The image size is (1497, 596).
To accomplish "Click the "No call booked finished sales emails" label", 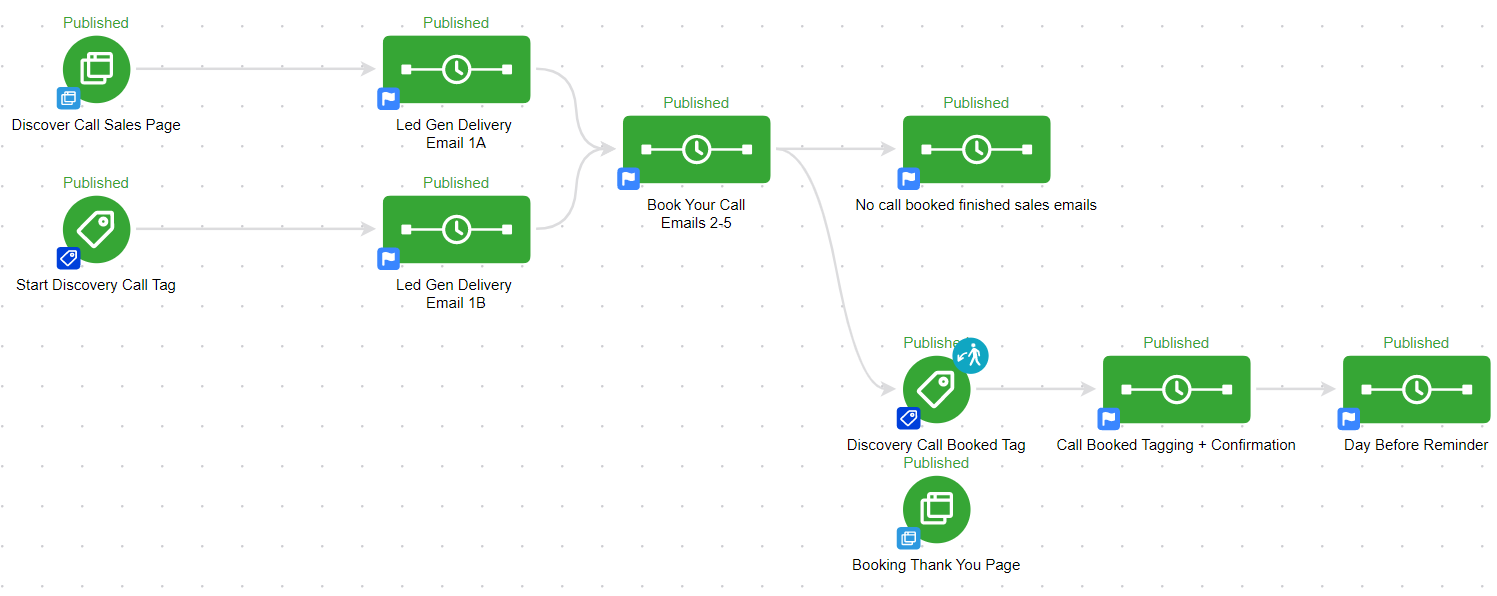I will [x=976, y=205].
